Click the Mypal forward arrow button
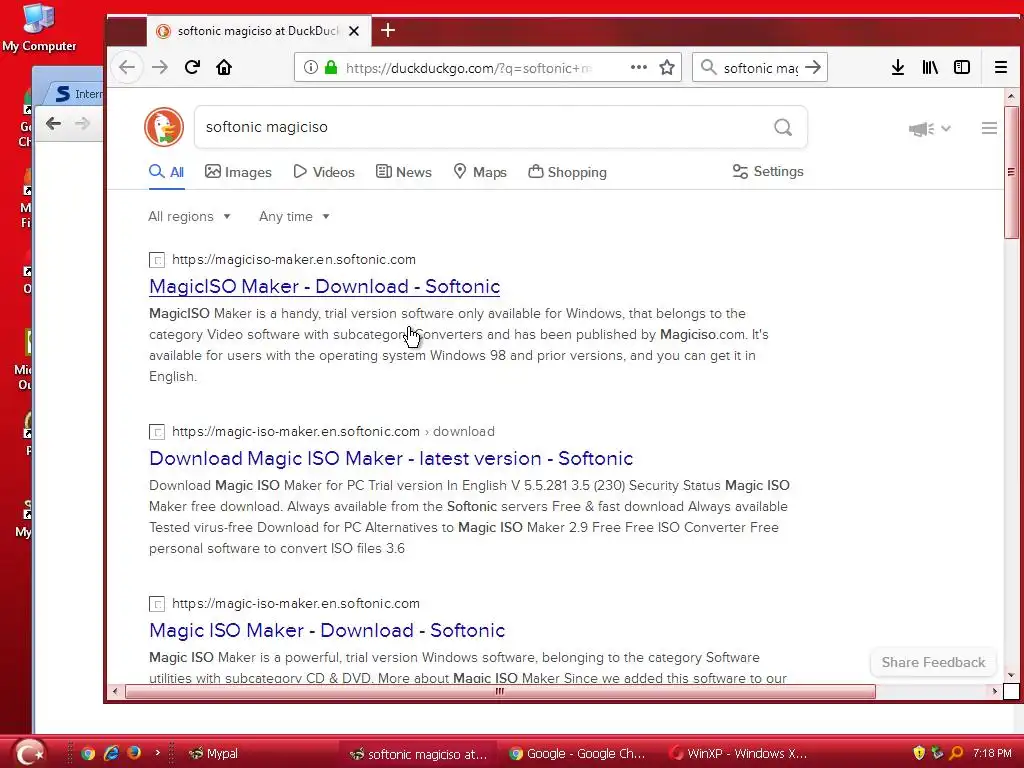Viewport: 1024px width, 768px height. click(x=160, y=67)
